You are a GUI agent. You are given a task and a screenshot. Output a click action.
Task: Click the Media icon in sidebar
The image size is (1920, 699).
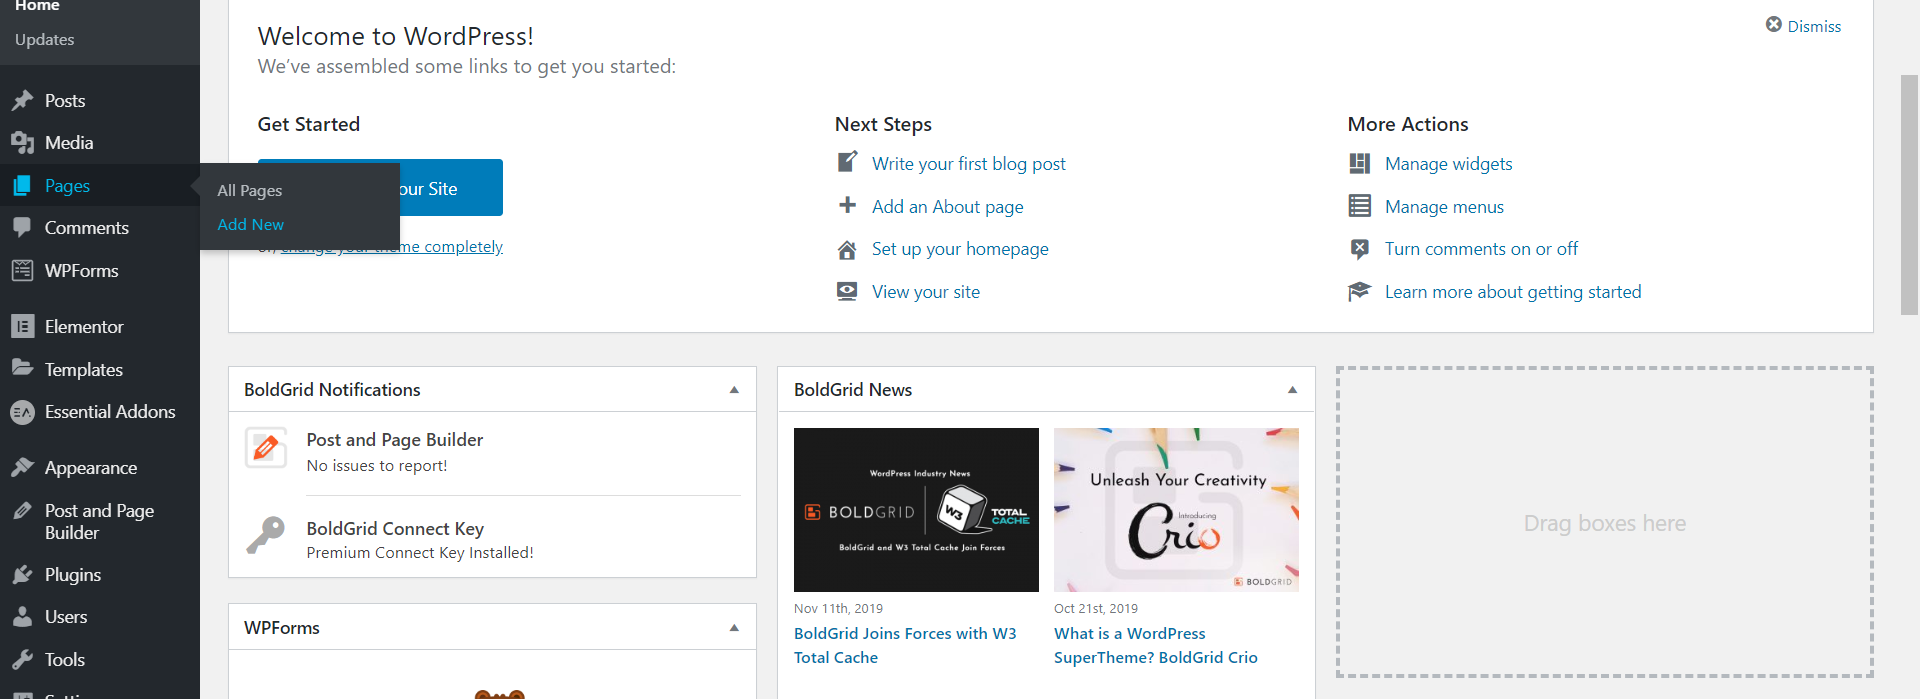pyautogui.click(x=22, y=143)
